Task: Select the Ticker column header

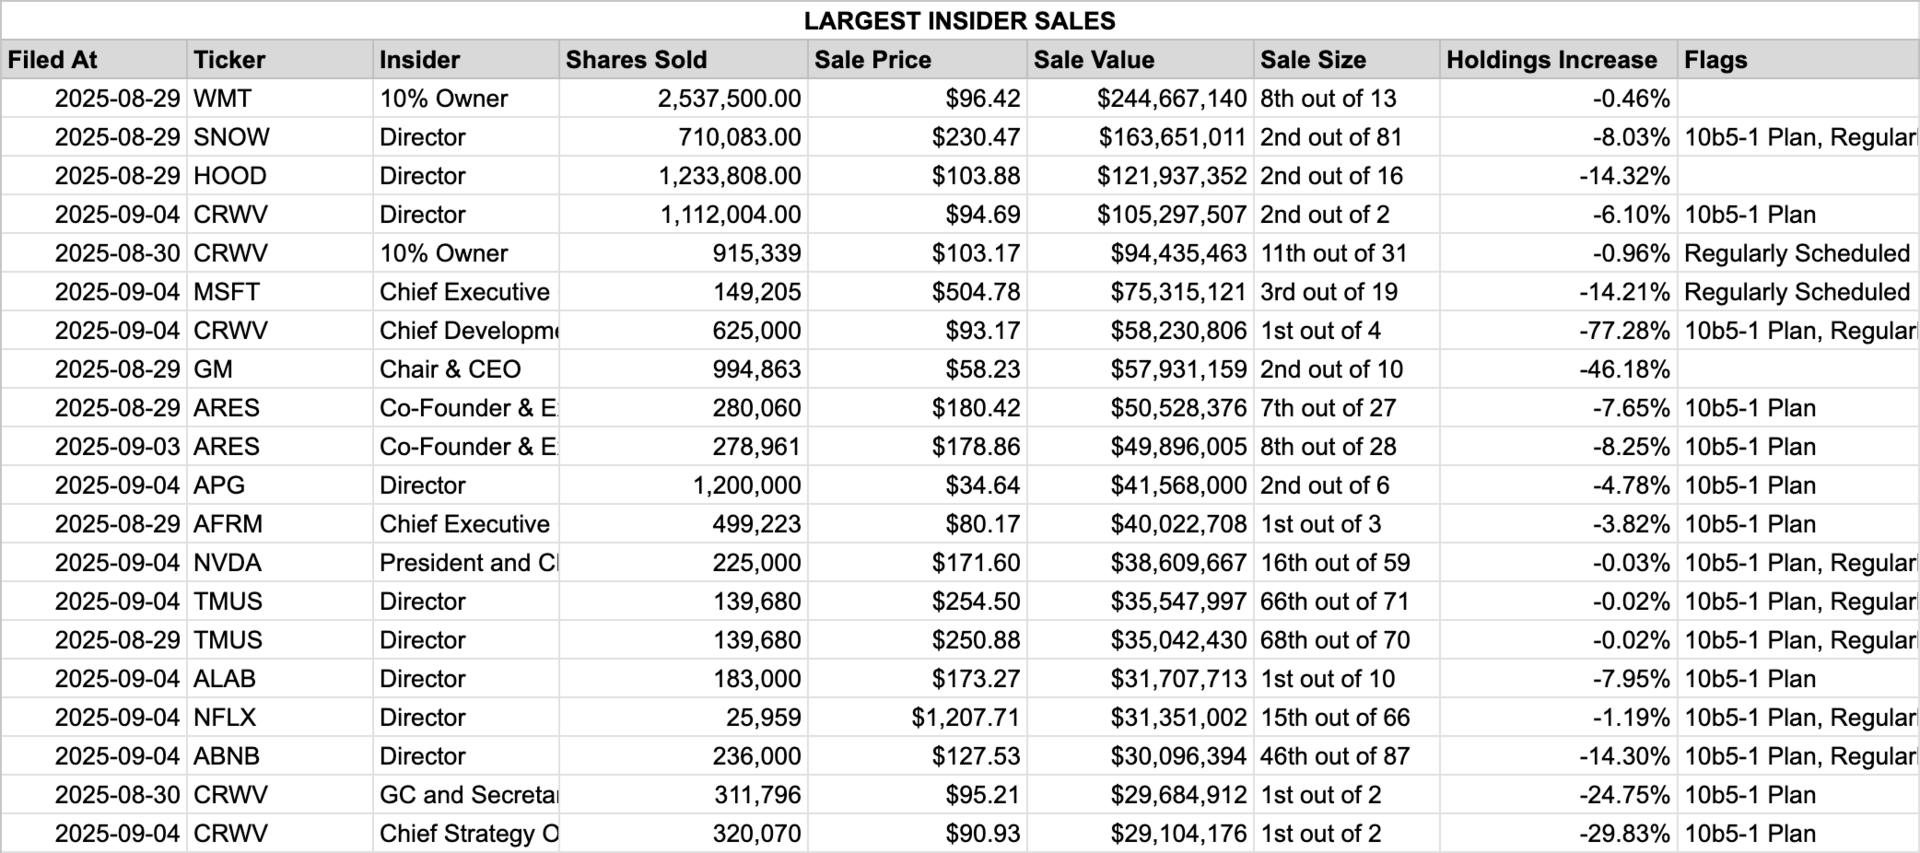Action: point(280,60)
